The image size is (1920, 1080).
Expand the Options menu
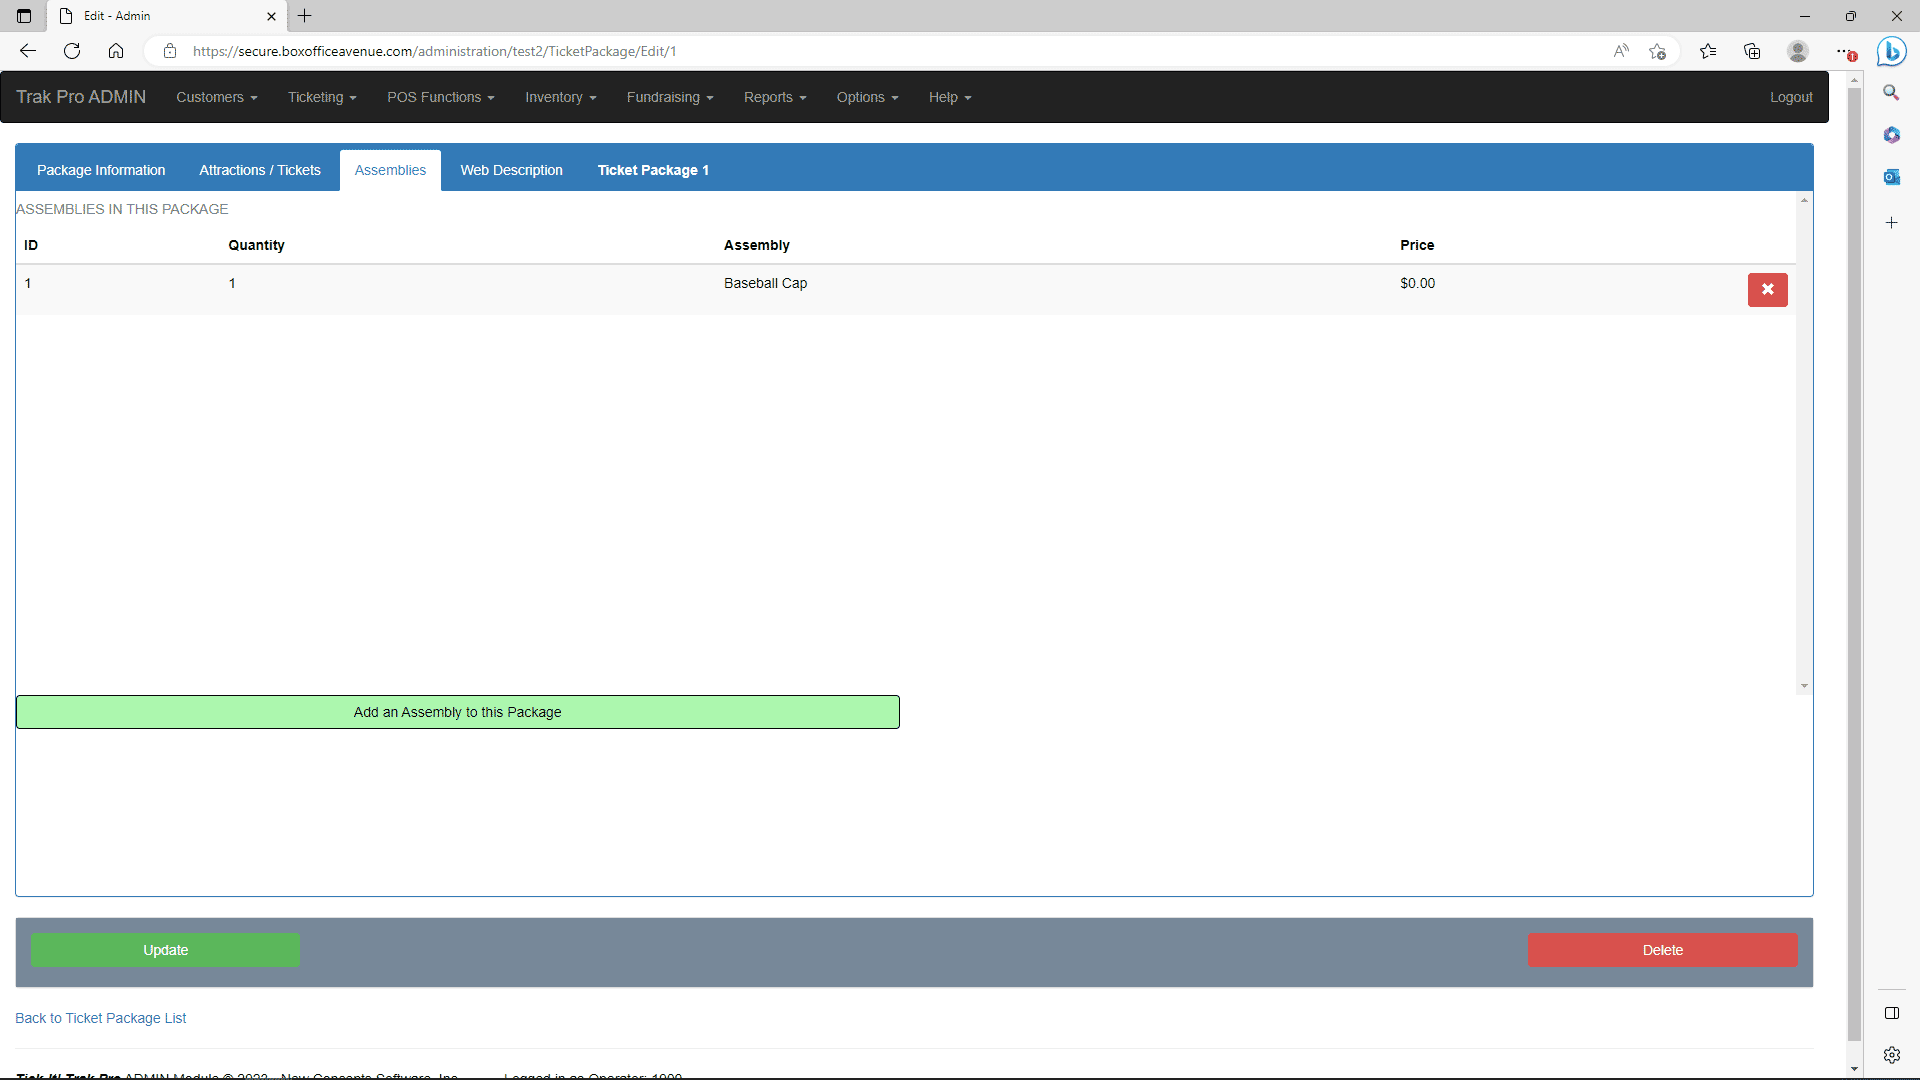pos(868,97)
